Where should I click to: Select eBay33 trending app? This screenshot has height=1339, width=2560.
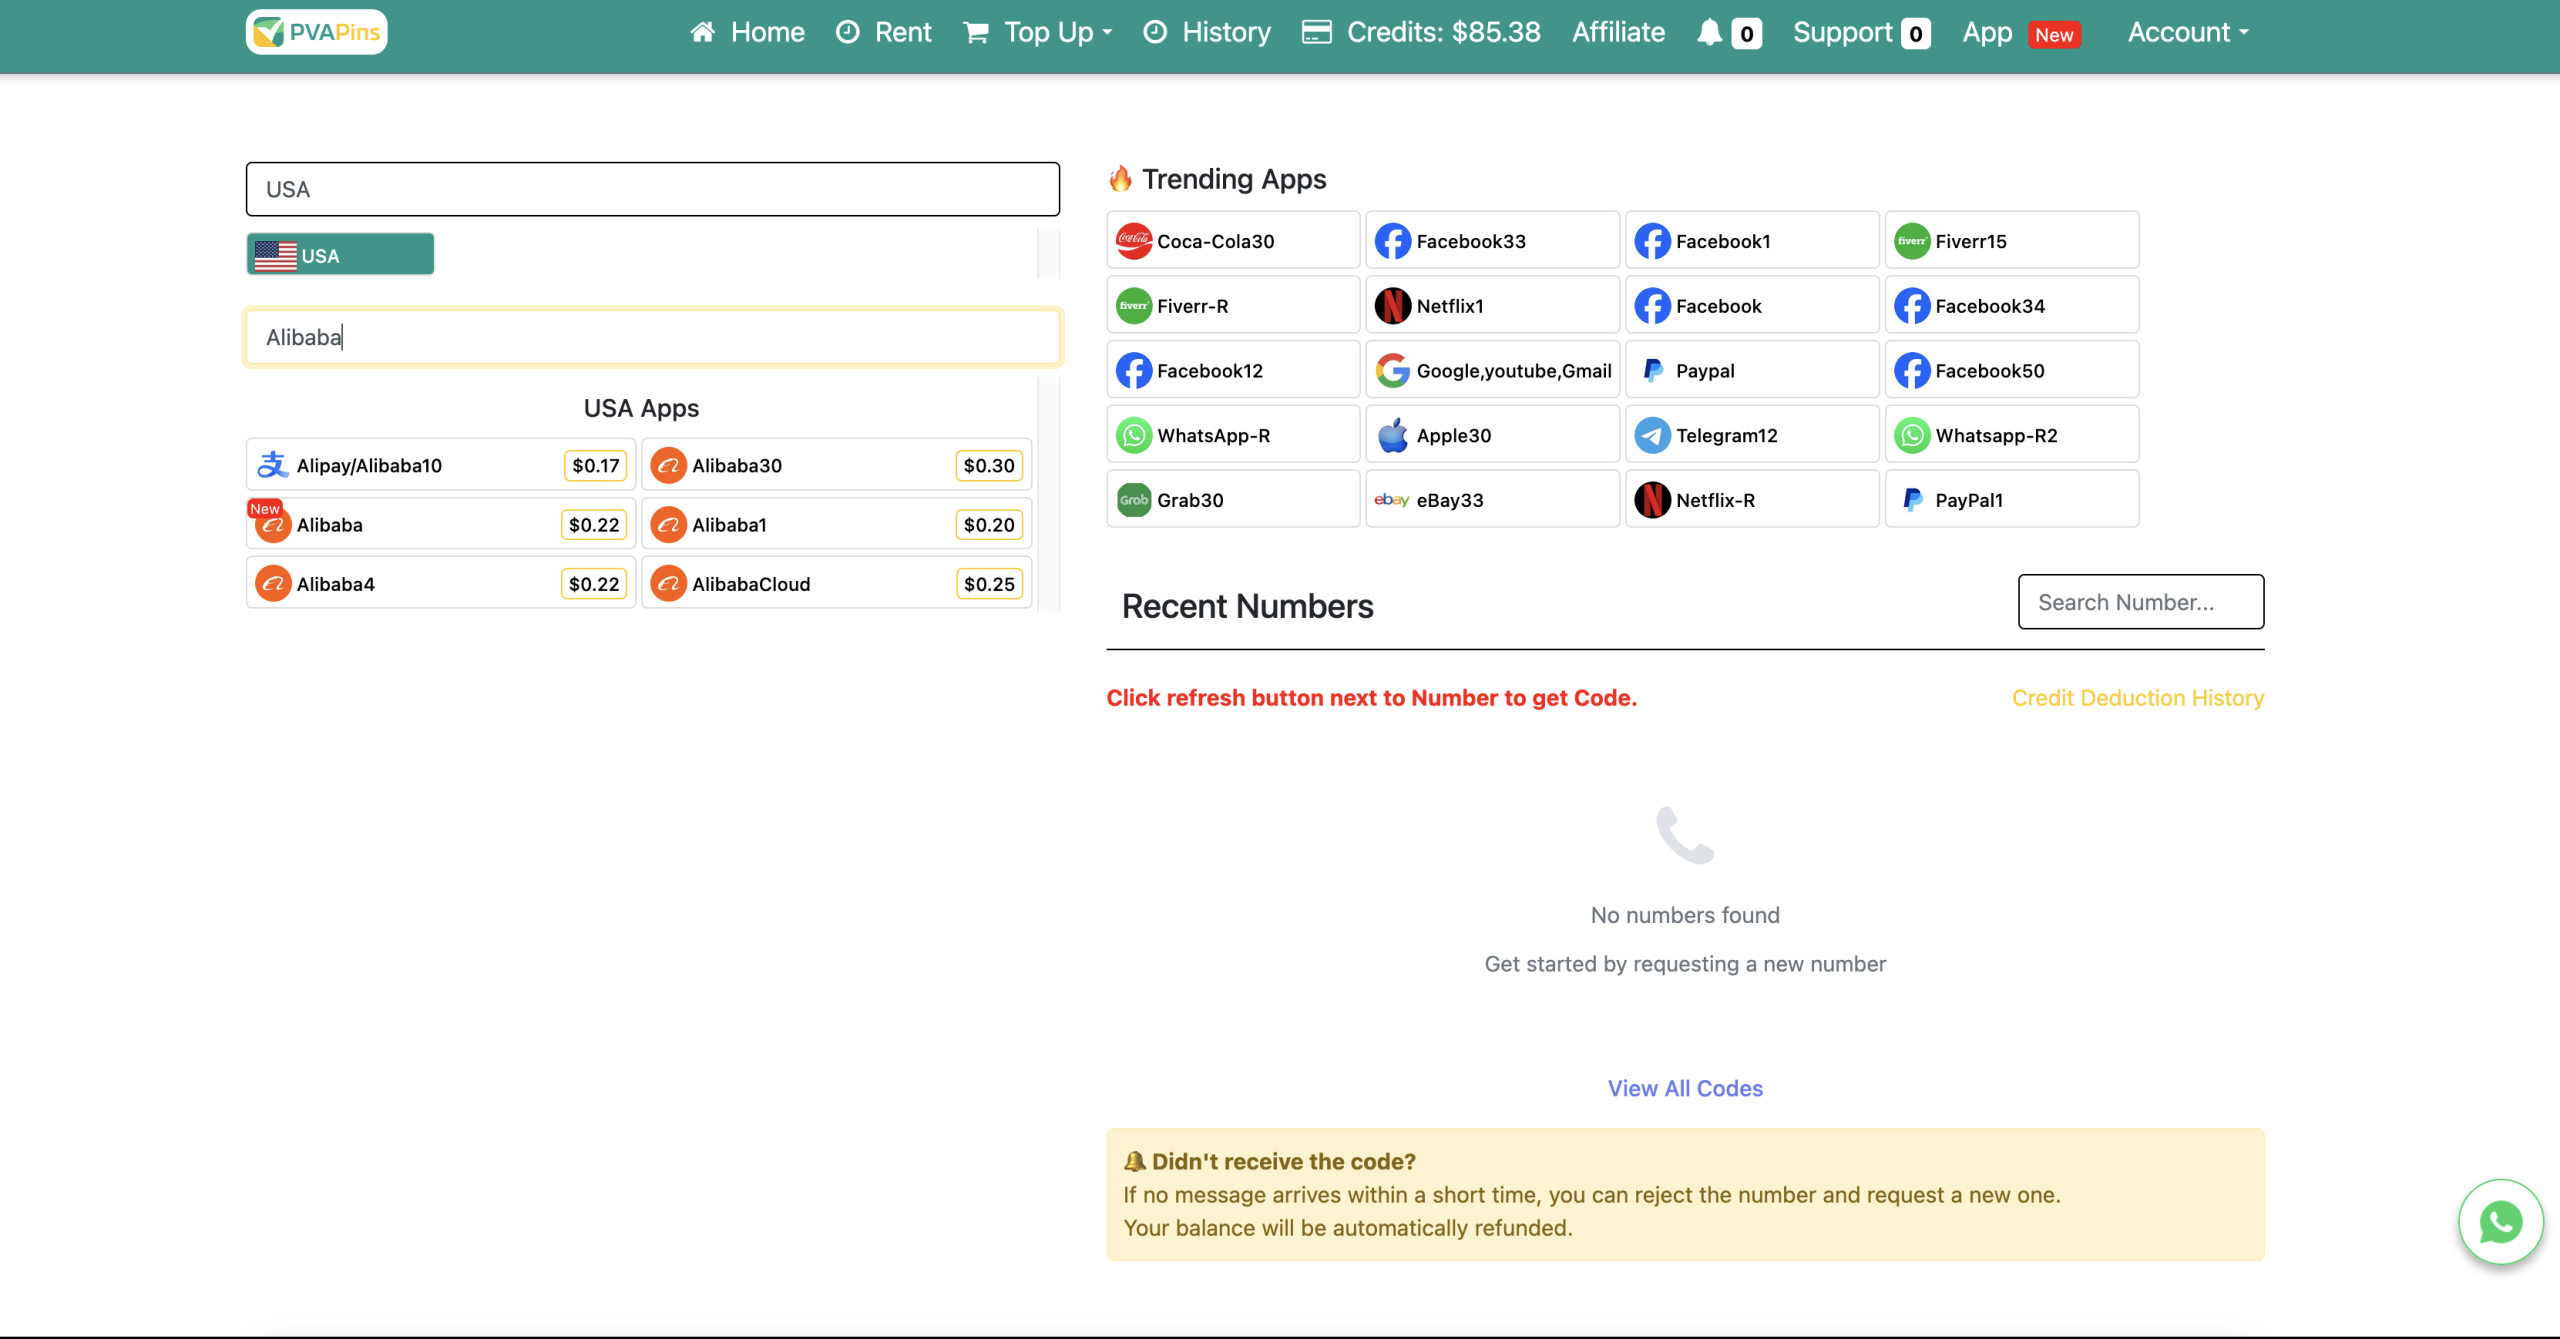coord(1492,499)
